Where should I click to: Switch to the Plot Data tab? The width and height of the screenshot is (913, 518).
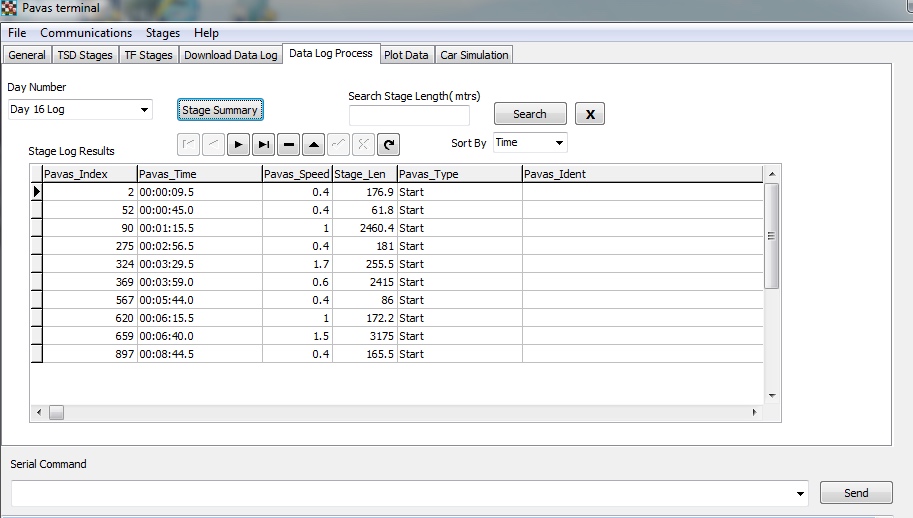pos(406,55)
